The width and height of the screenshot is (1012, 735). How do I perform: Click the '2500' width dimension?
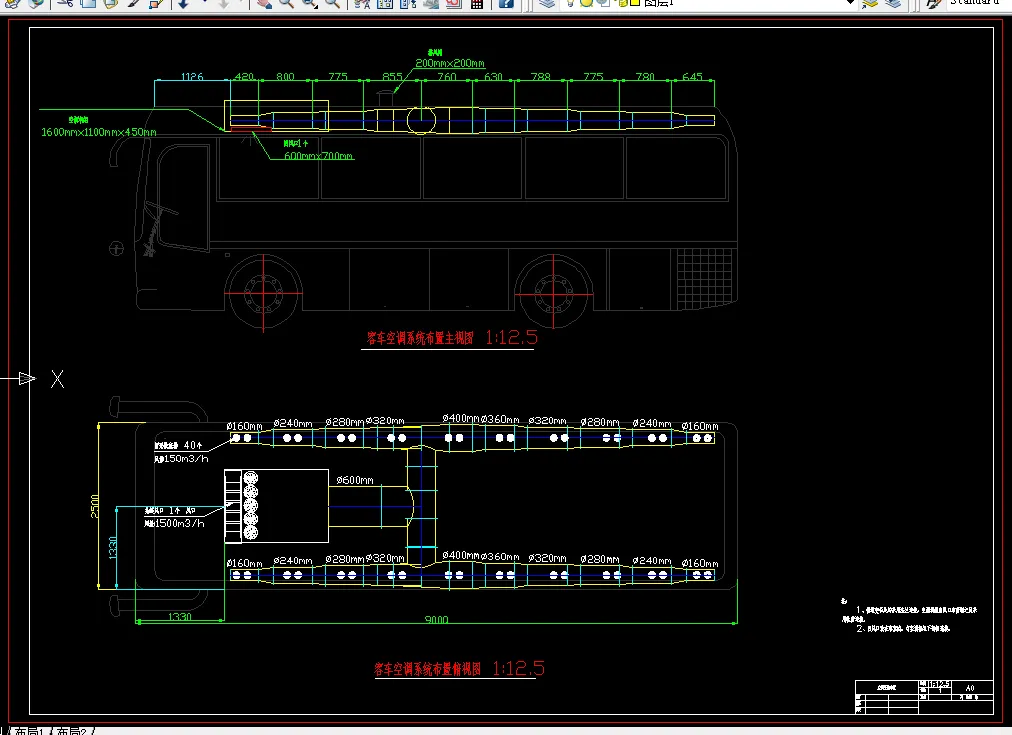tap(95, 506)
